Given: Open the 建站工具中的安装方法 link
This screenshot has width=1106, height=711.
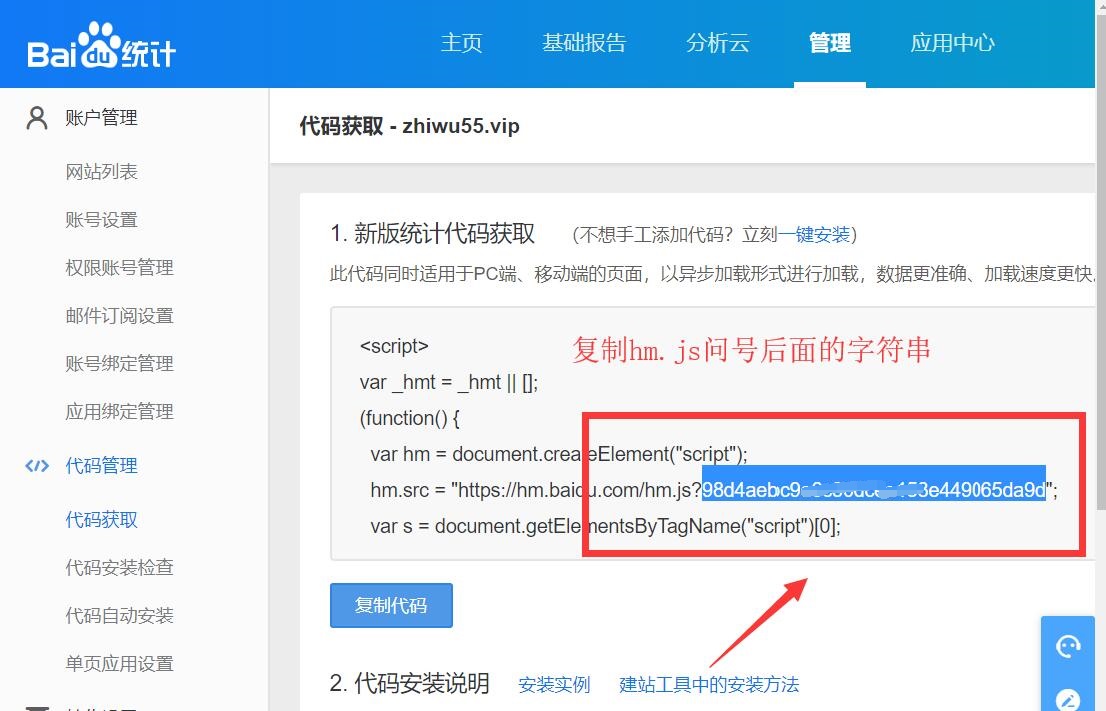Looking at the screenshot, I should pos(709,684).
